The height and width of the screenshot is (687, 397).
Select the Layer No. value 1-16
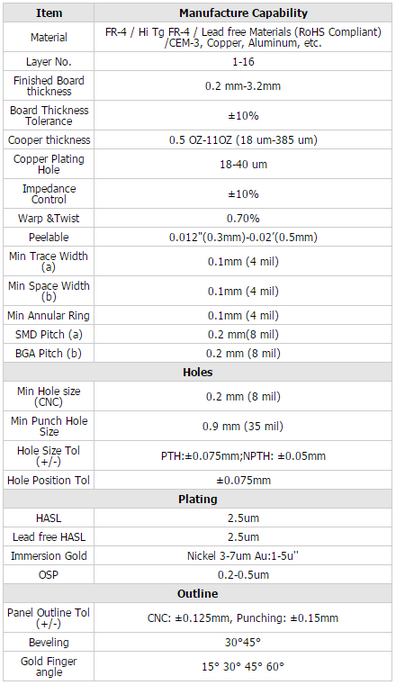click(243, 62)
